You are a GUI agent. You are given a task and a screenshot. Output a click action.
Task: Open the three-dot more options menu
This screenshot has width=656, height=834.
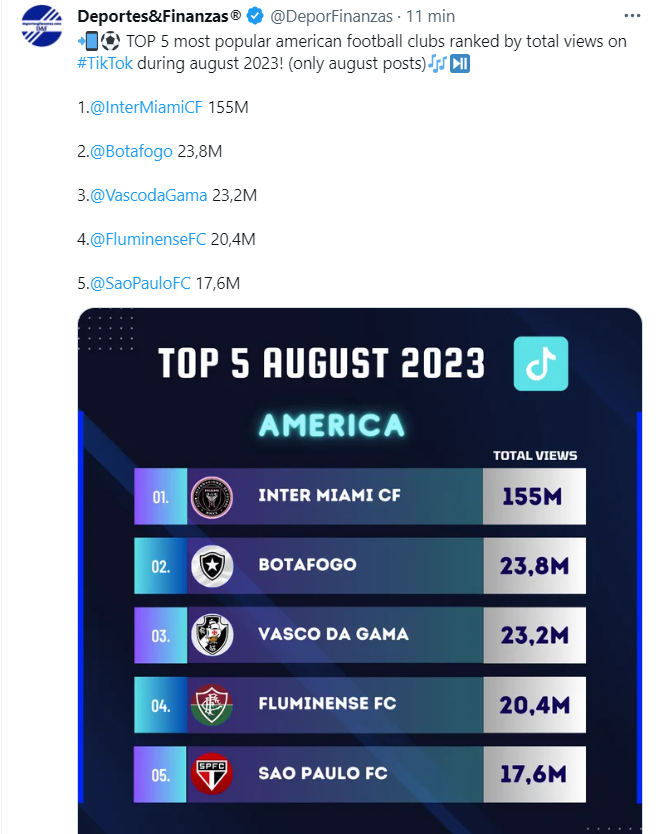632,16
